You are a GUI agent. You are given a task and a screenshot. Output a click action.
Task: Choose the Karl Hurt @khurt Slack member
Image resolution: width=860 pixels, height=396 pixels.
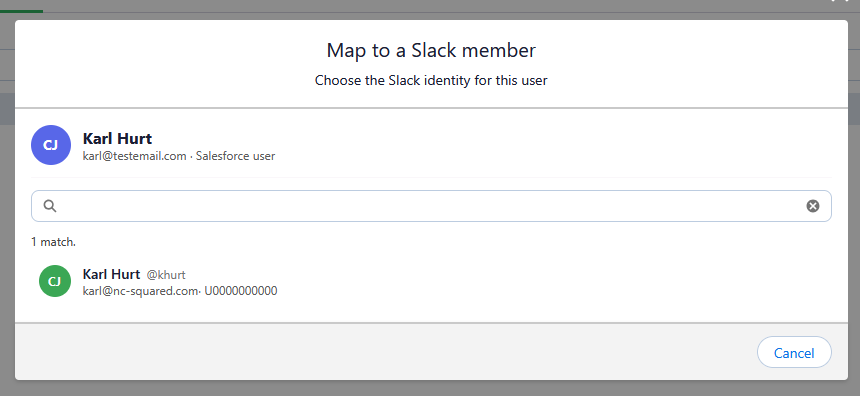pos(431,282)
